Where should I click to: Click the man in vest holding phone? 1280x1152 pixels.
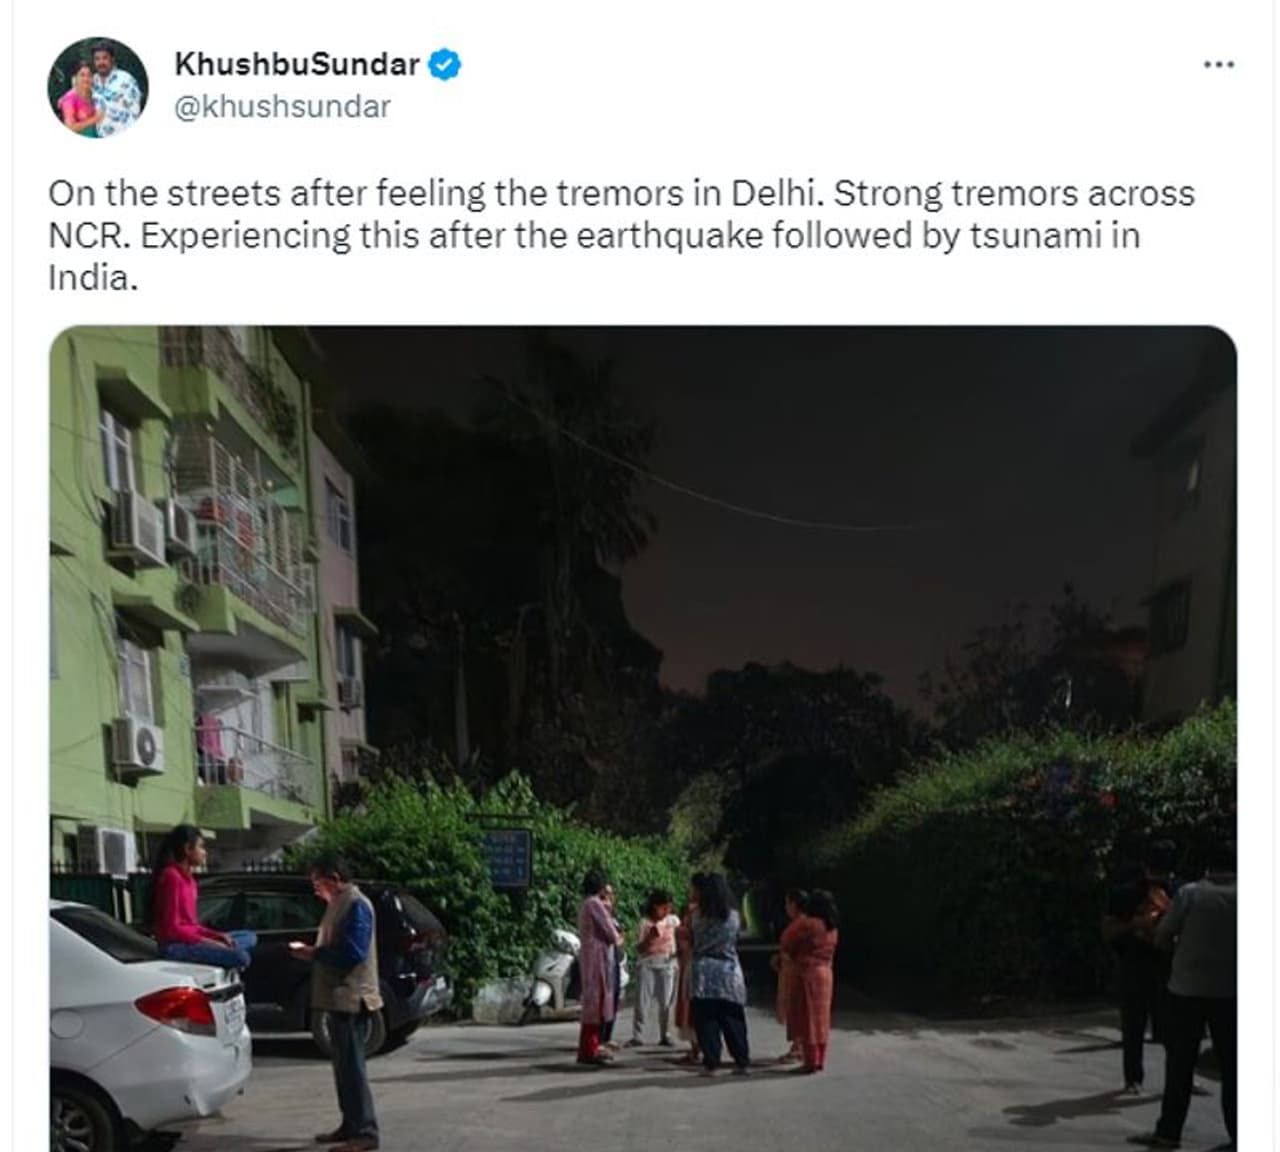tap(342, 1002)
